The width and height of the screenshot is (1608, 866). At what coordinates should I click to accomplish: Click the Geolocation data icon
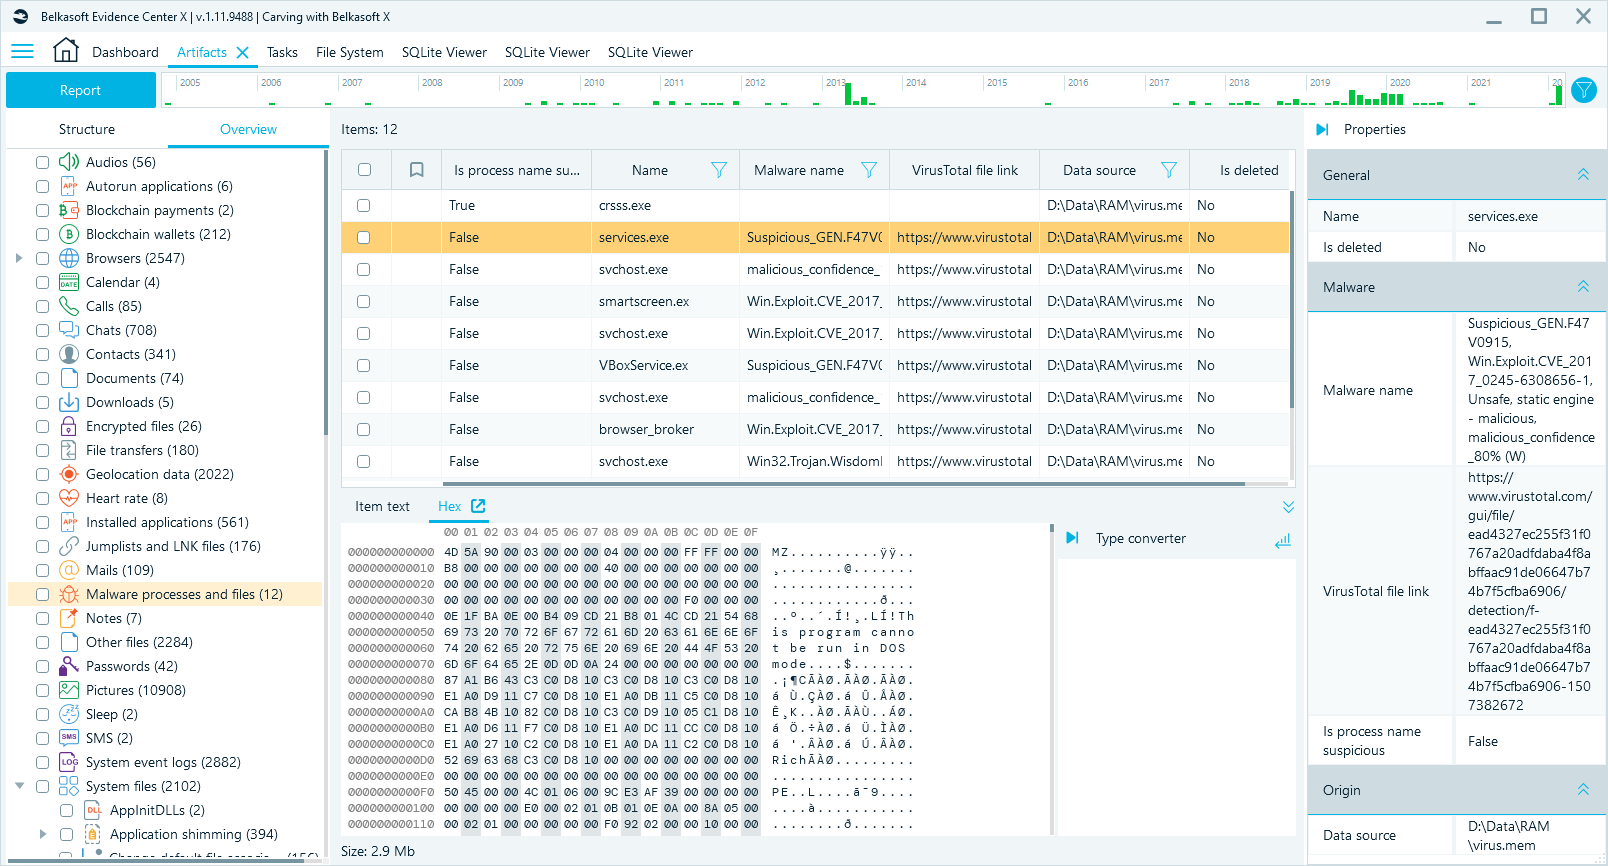point(69,474)
